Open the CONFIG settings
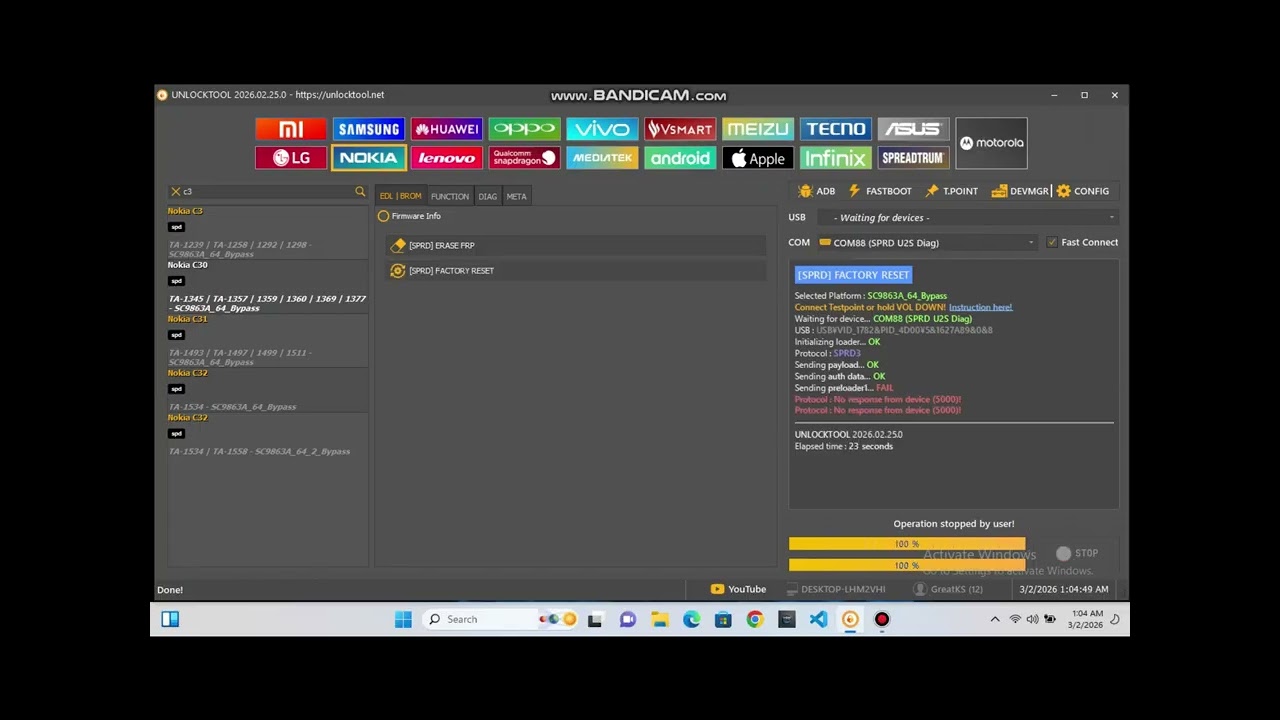The height and width of the screenshot is (720, 1280). (1083, 191)
